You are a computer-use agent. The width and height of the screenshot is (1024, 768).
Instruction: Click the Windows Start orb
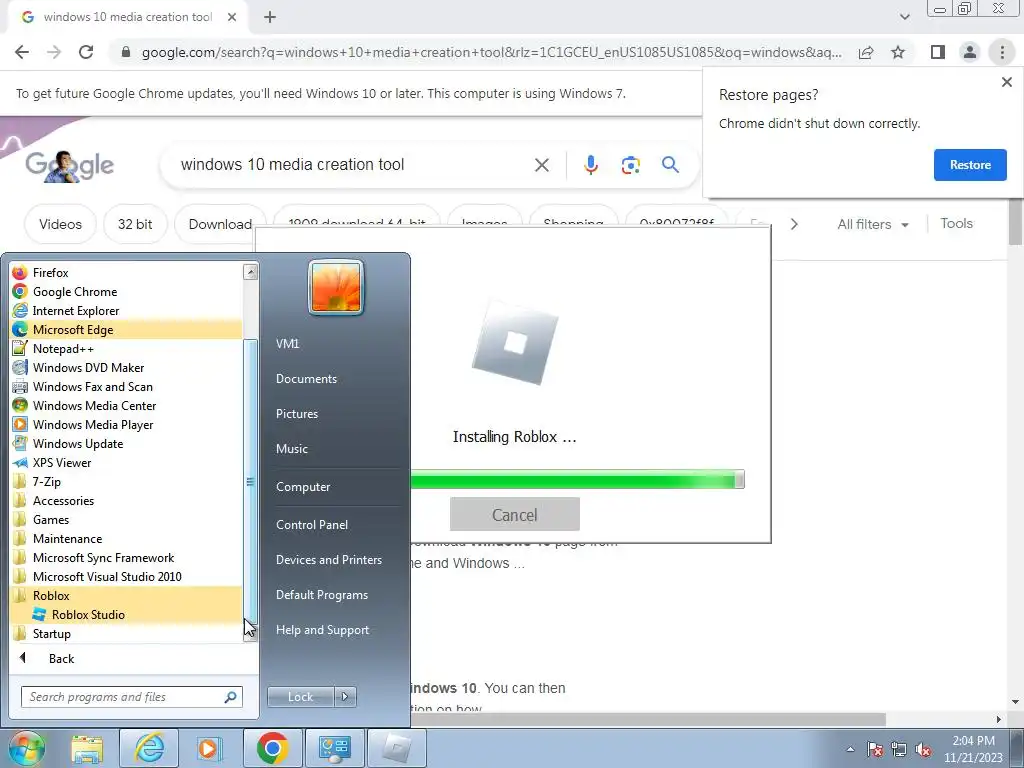pyautogui.click(x=27, y=748)
